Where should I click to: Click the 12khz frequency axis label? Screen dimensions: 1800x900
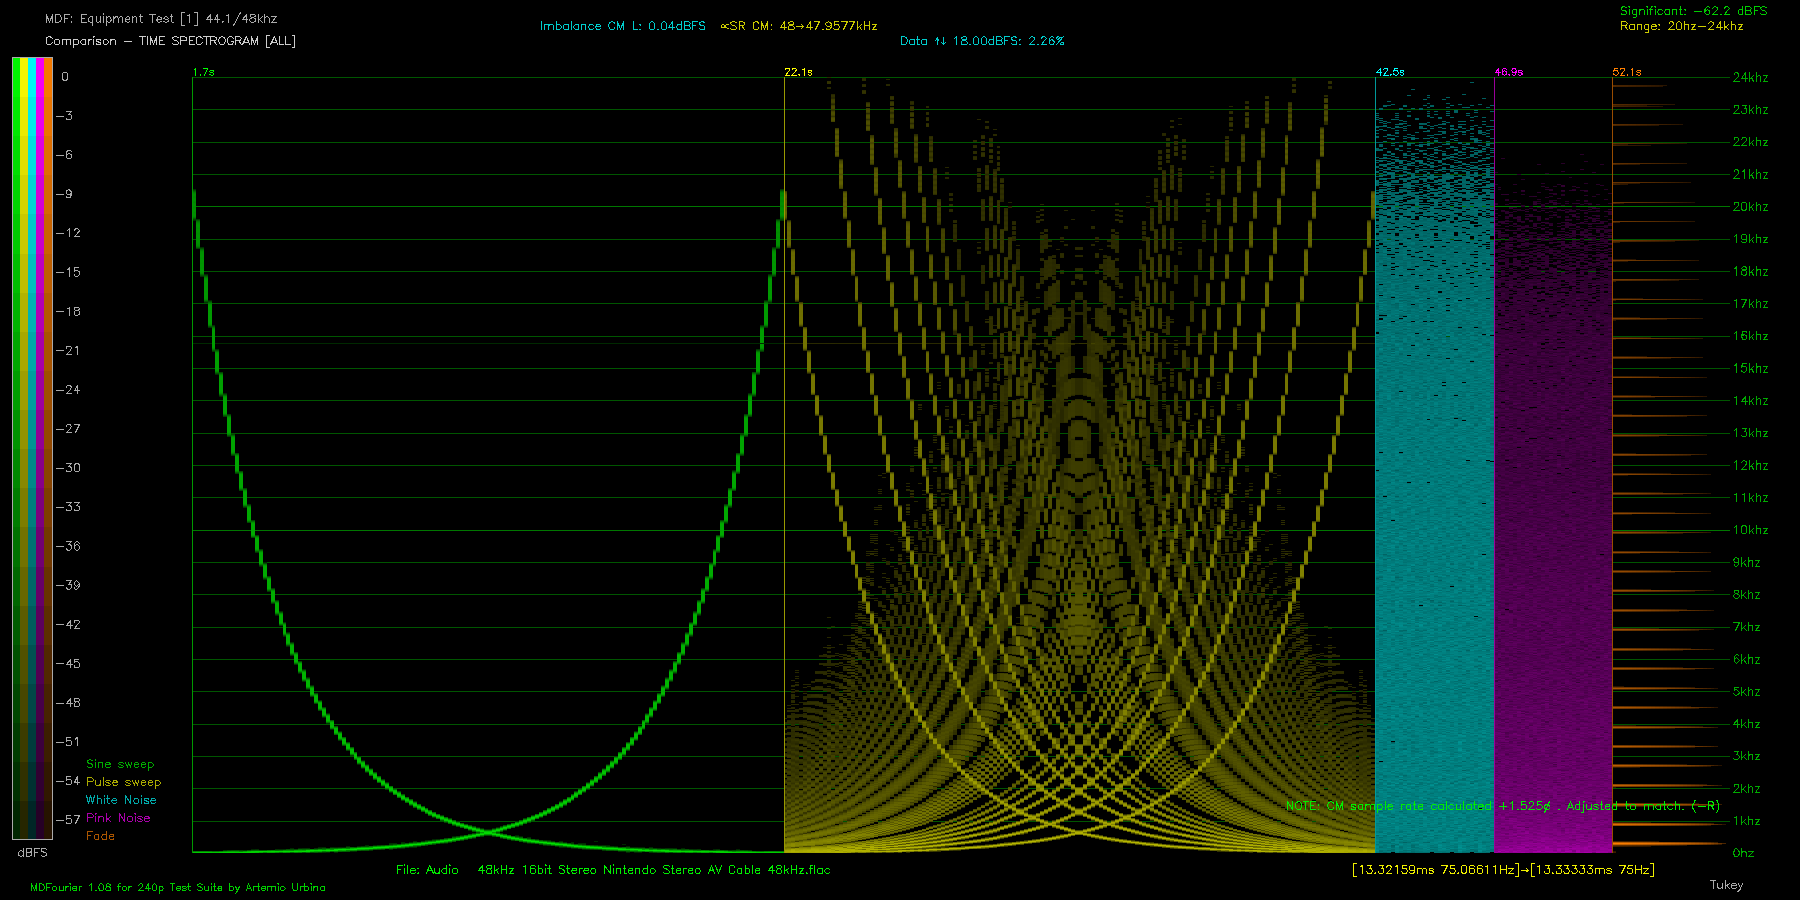[x=1750, y=466]
